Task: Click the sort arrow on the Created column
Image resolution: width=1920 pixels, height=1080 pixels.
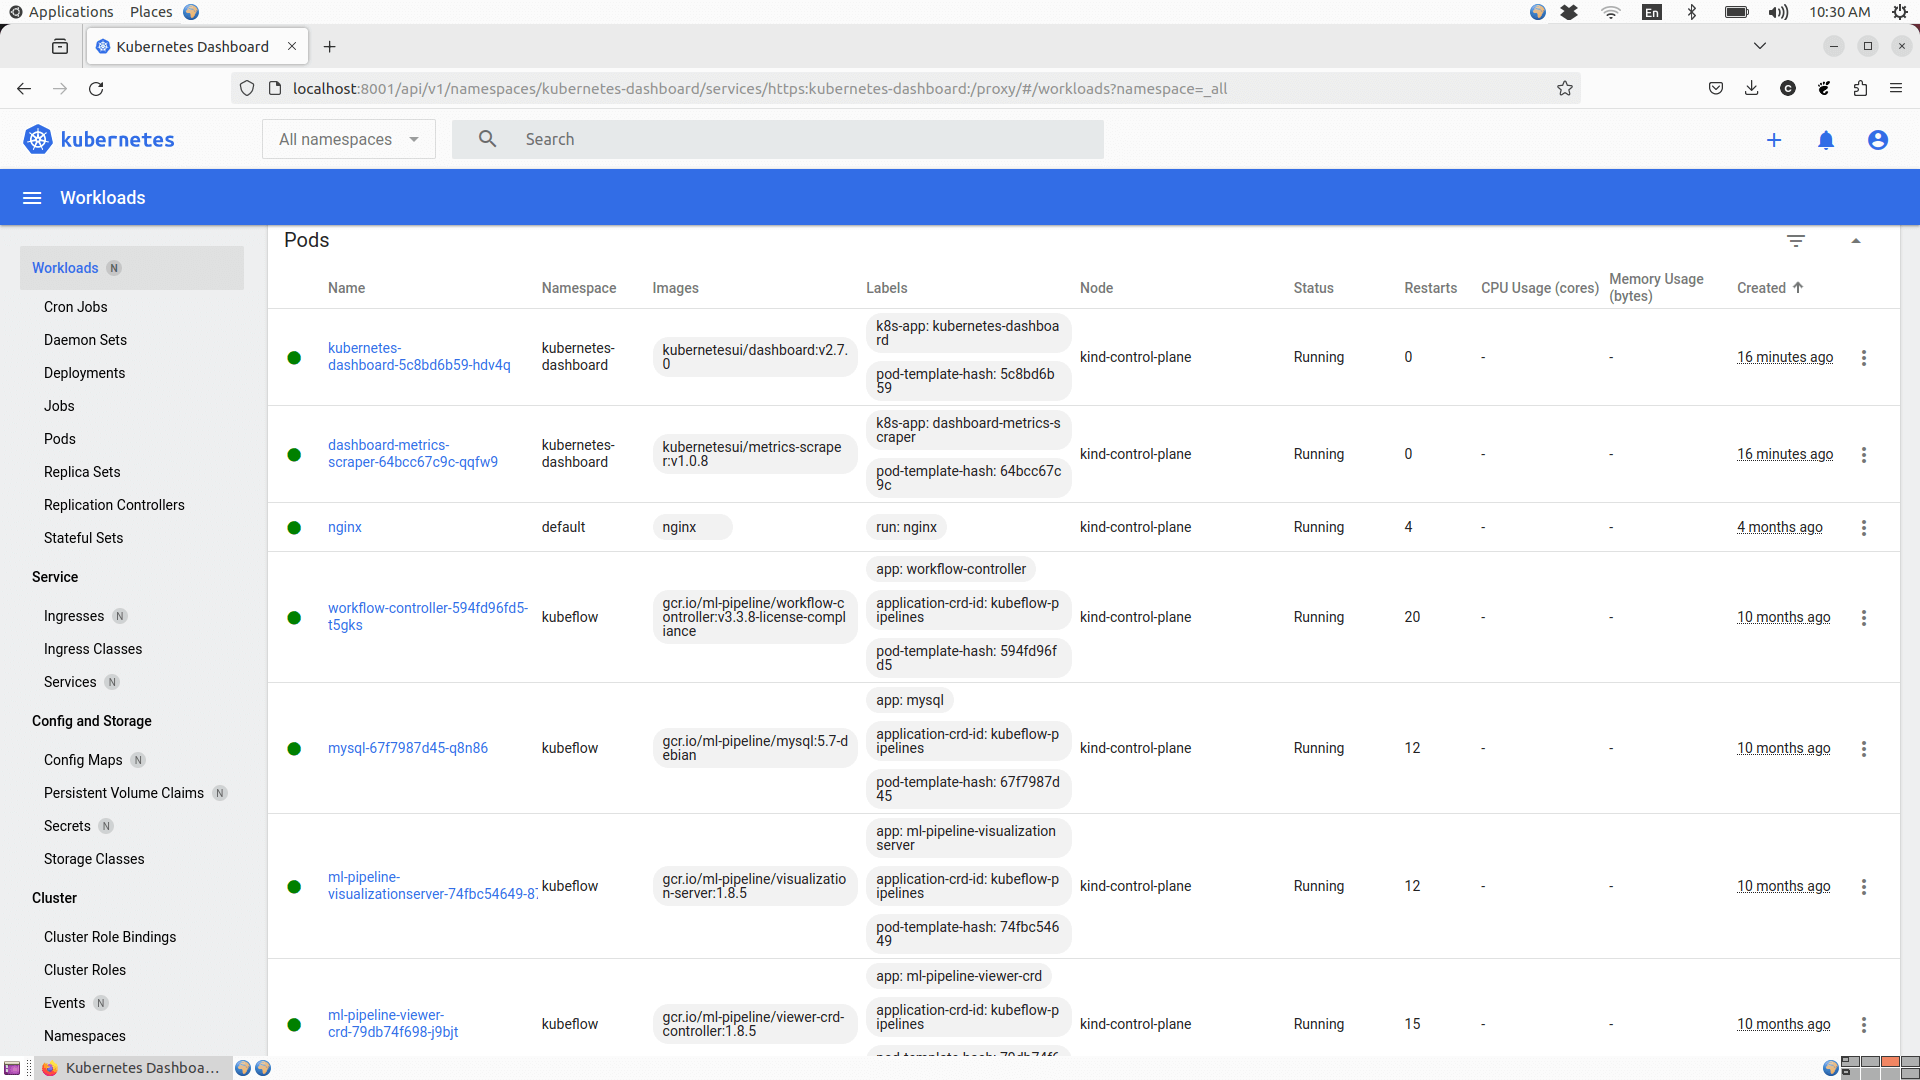Action: [1797, 287]
